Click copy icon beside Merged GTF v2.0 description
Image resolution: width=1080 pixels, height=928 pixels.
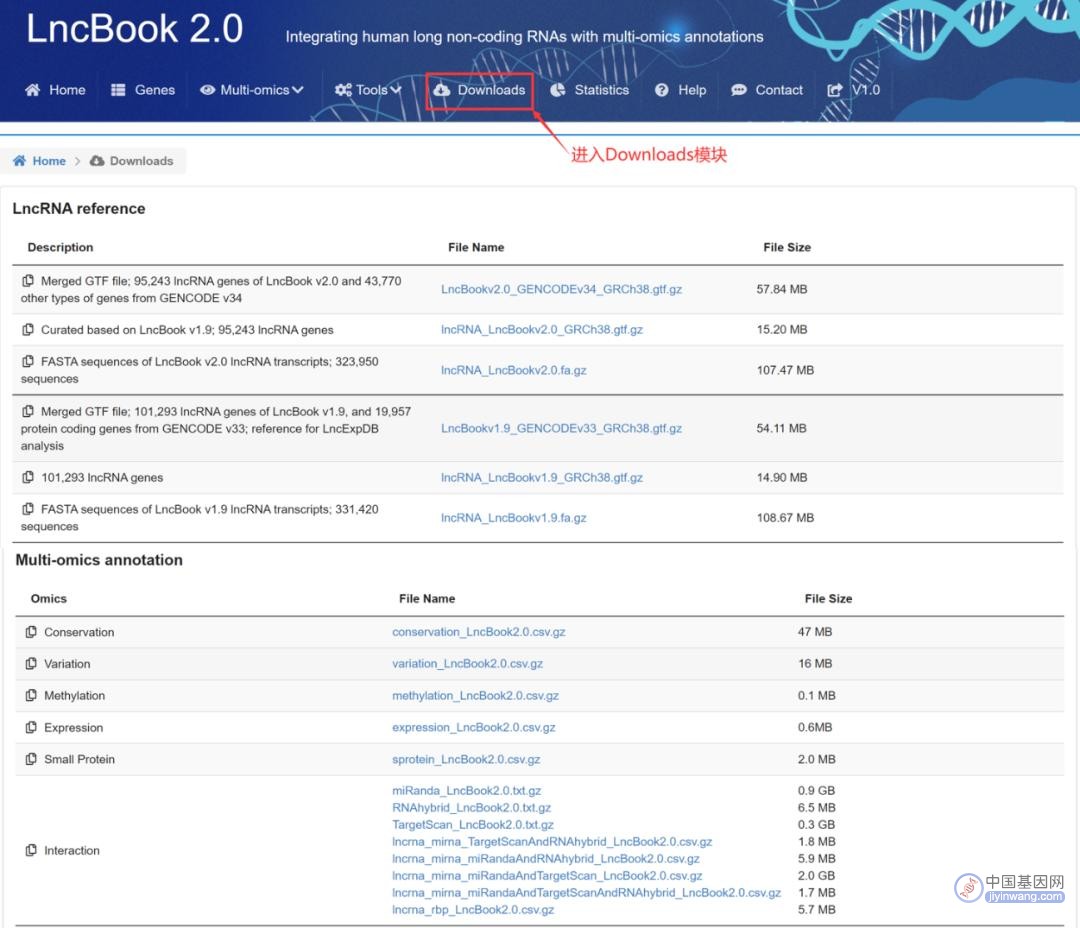[28, 281]
